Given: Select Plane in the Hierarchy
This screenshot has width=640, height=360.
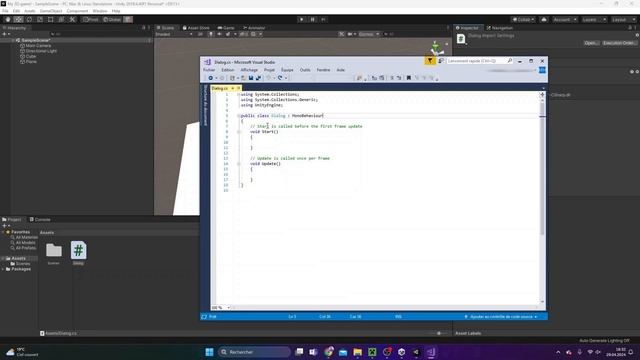Looking at the screenshot, I should [31, 62].
